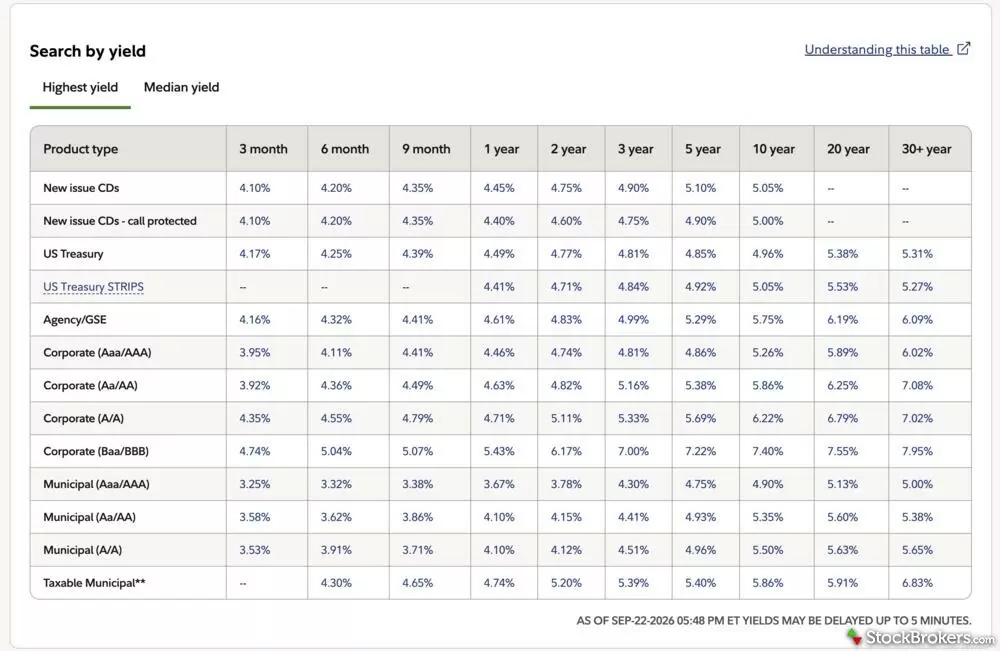Viewport: 1000px width, 651px height.
Task: Select Corporate (Aaa/AAA) 3 month 3.95% yield
Action: point(254,353)
